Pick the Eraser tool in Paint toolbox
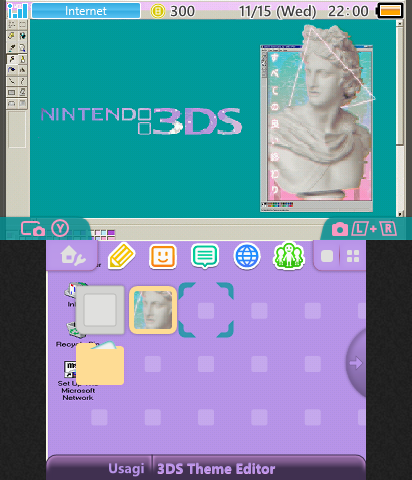412x480 pixels. [x=12, y=36]
